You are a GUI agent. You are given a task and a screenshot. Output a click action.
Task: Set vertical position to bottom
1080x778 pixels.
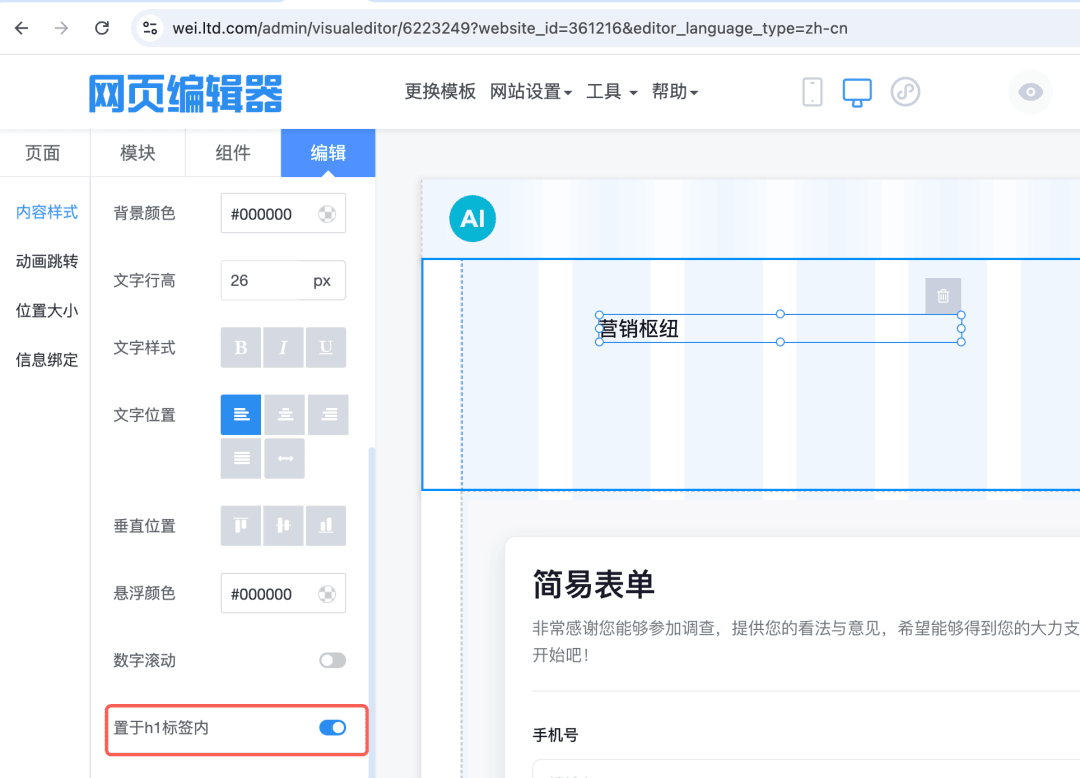coord(326,526)
